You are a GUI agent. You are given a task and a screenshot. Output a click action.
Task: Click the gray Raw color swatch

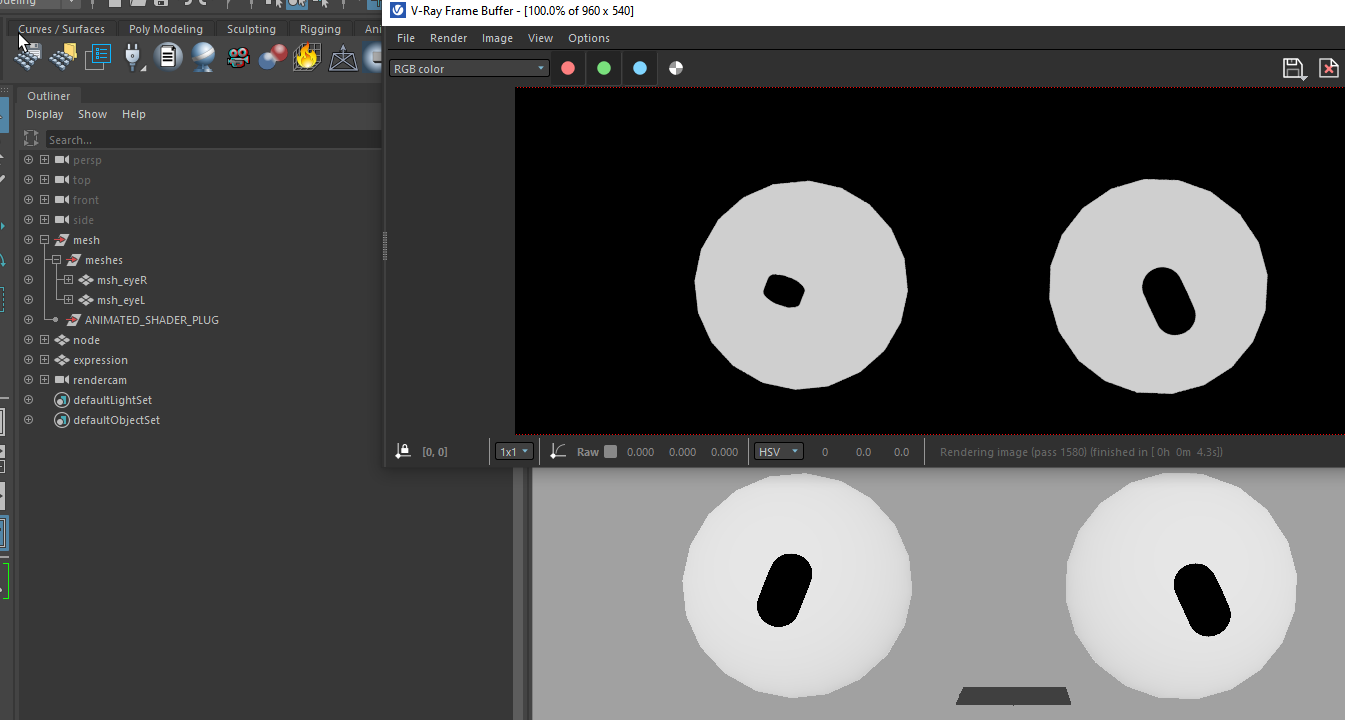tap(610, 452)
